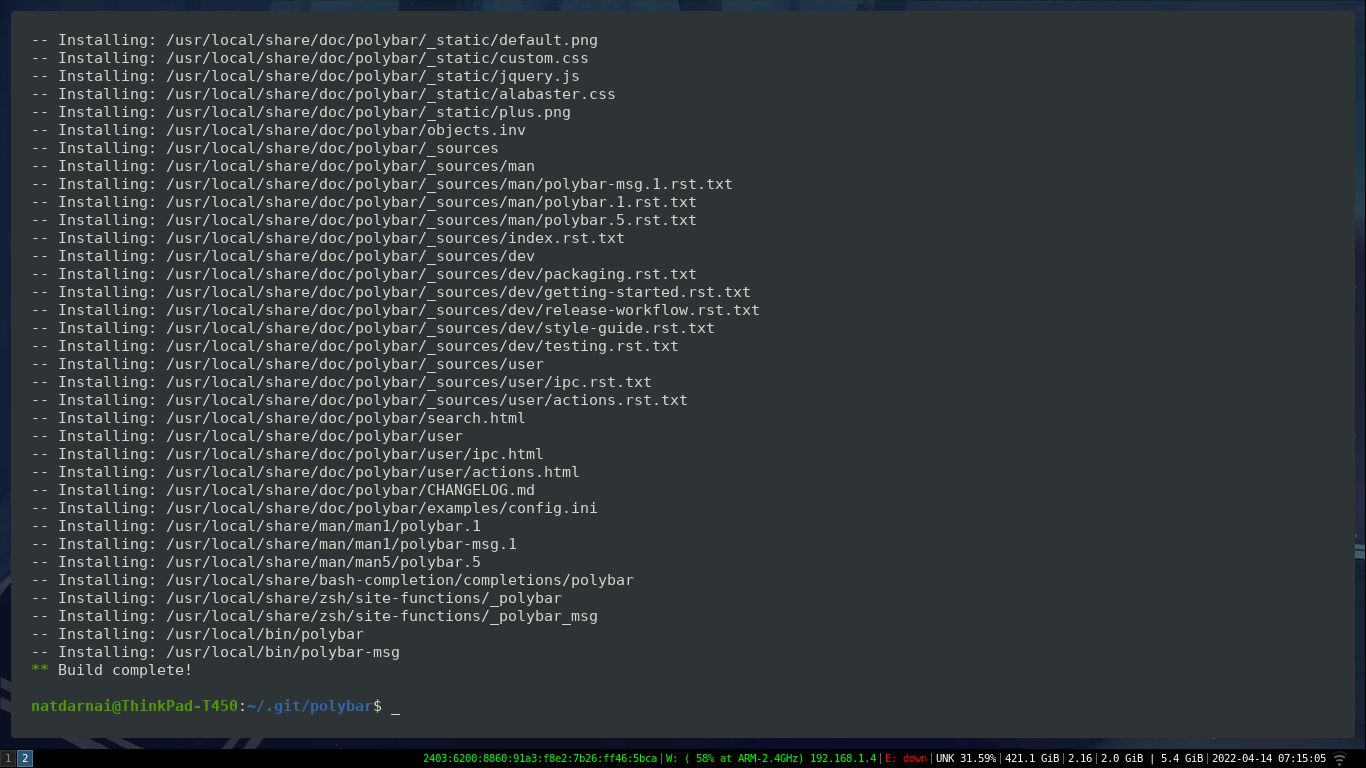Click the _static/plus.png install line
Viewport: 1366px width, 768px height.
click(301, 112)
